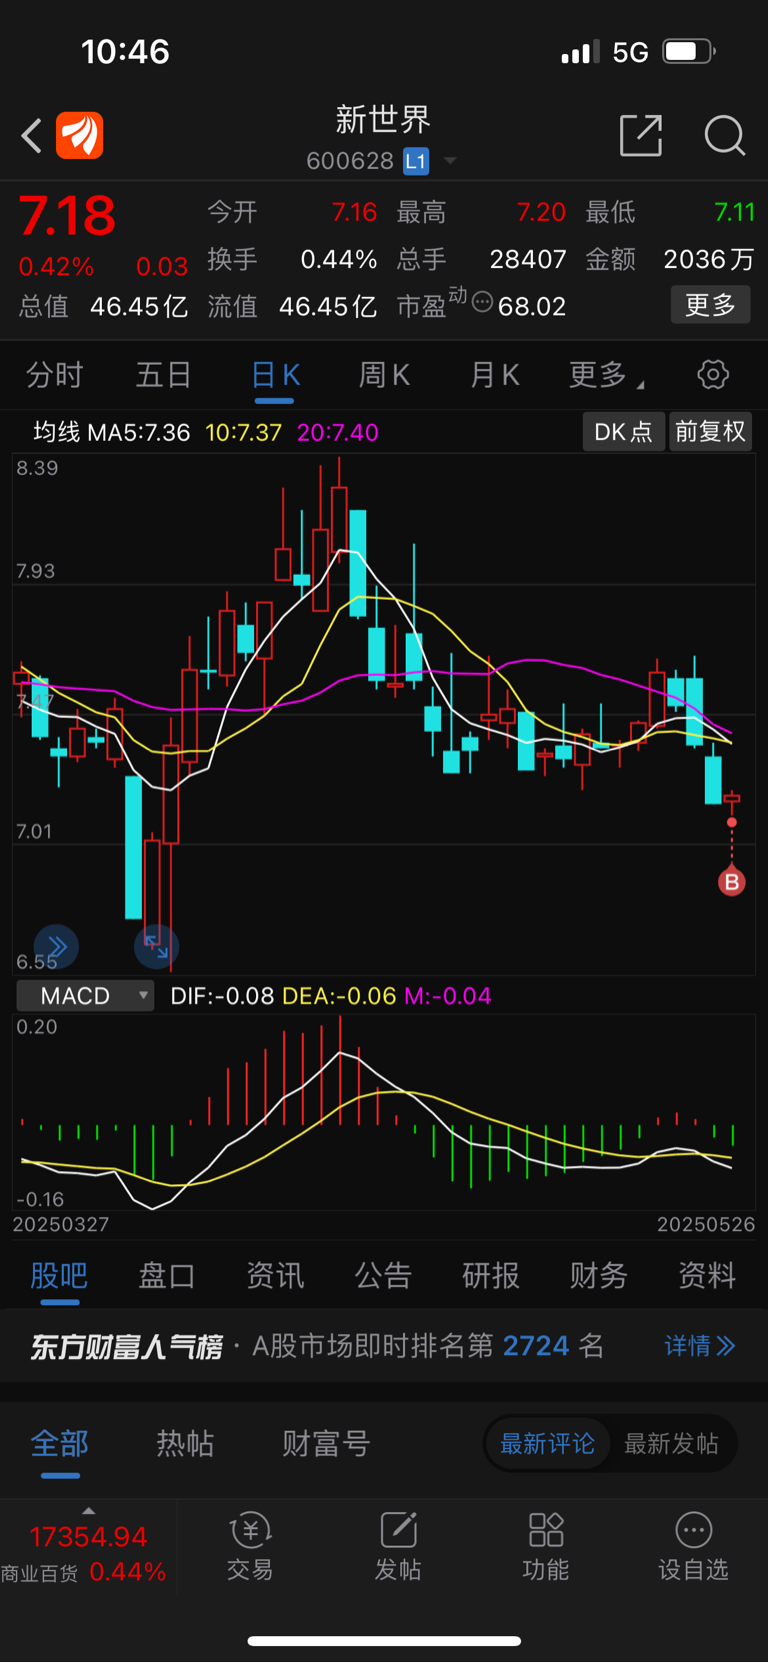
Task: Tap the 20250526 end date label
Action: pos(706,1225)
